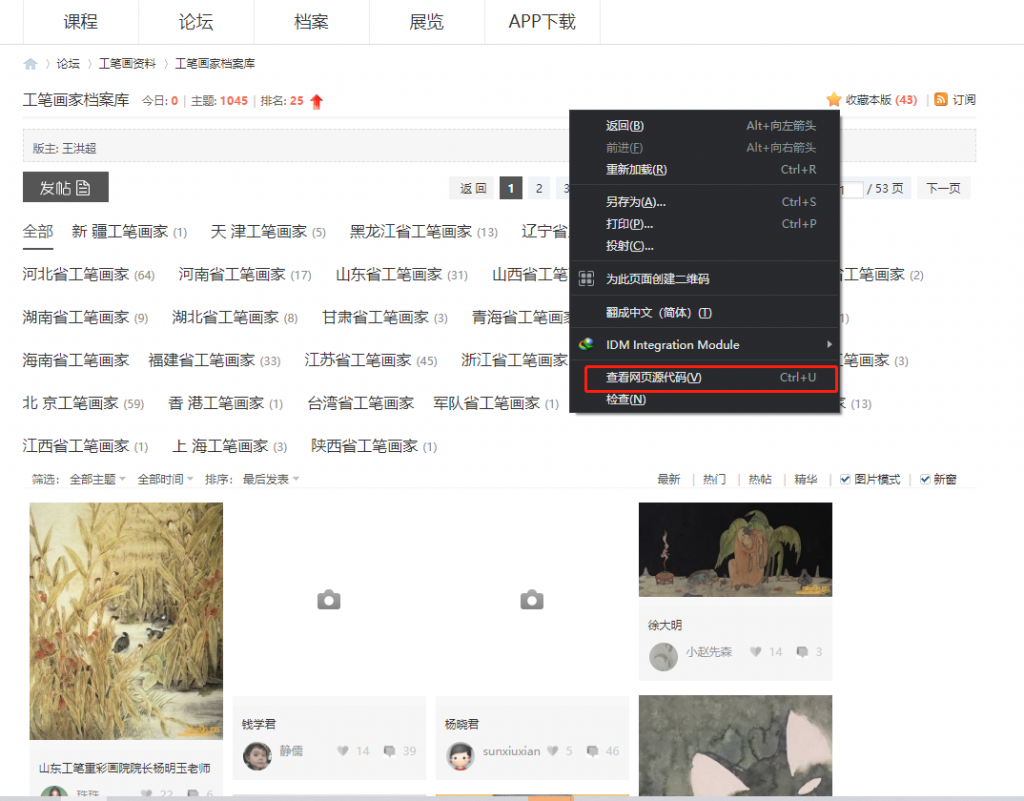Open the gray painting thumbnail below 徐大明

click(735, 745)
